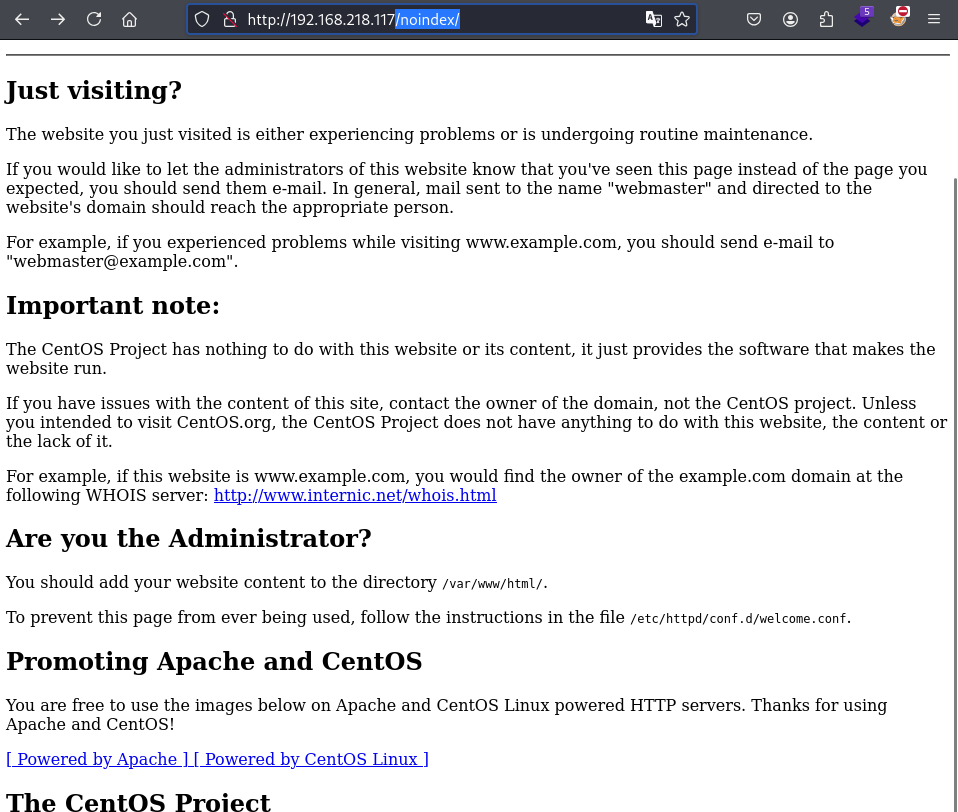The image size is (958, 812).
Task: Click the /var/www/html/ directory path text
Action: [x=492, y=583]
